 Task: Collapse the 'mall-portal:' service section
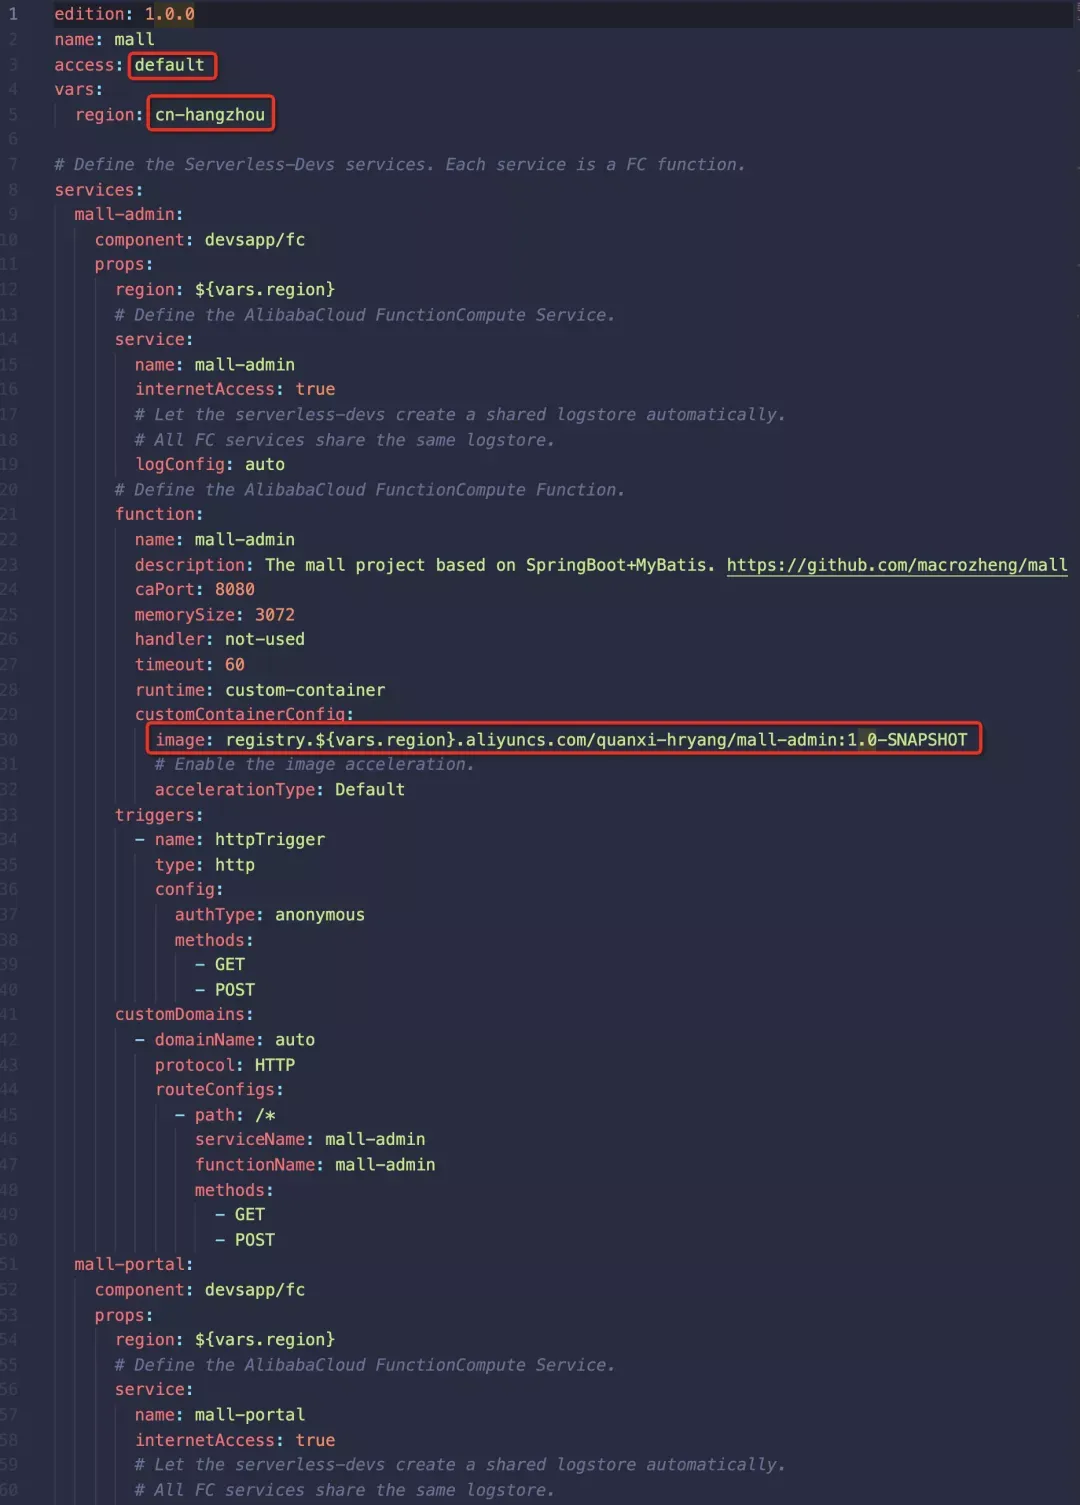click(x=133, y=1264)
